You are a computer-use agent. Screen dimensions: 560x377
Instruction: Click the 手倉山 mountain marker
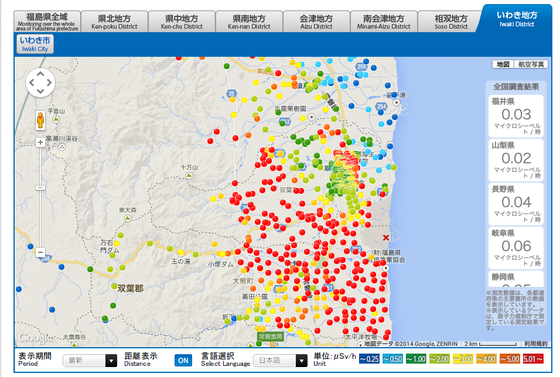pyautogui.click(x=56, y=119)
